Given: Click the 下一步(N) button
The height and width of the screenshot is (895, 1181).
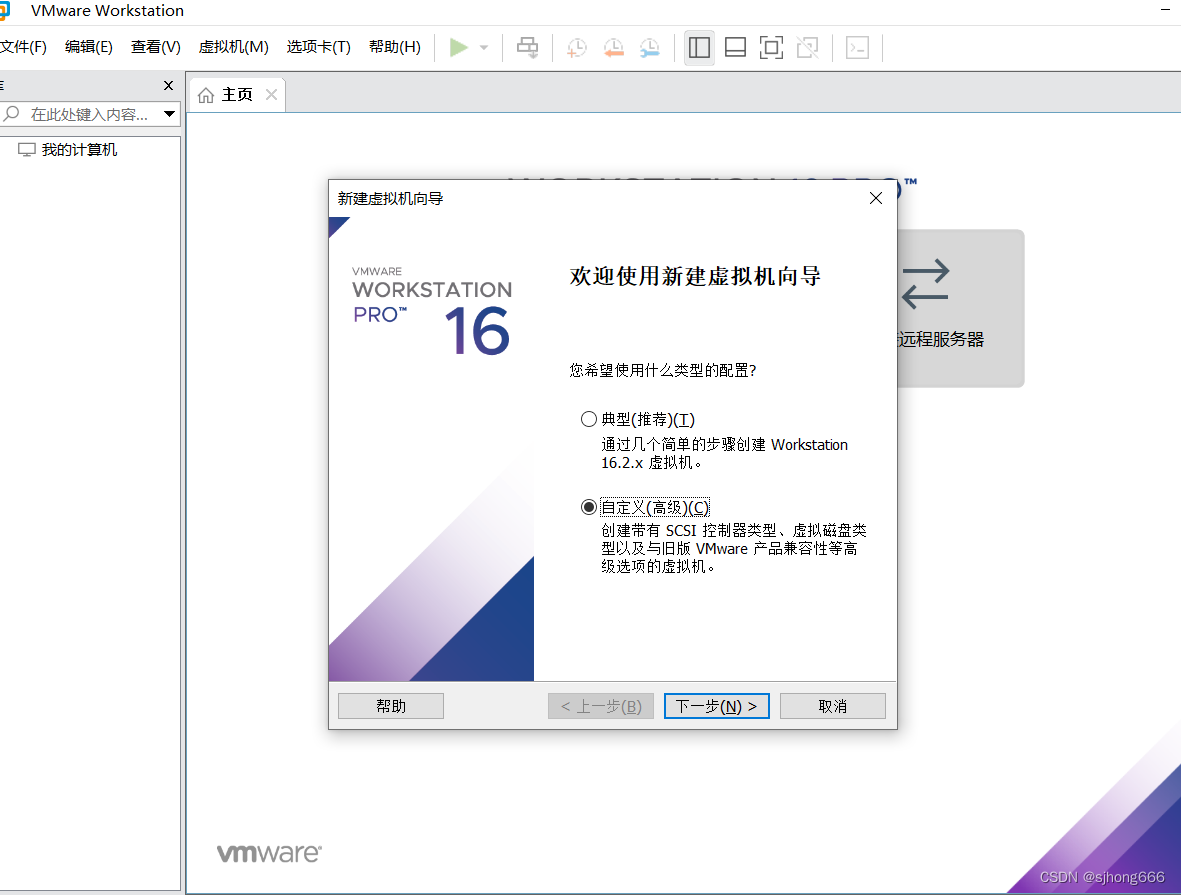Looking at the screenshot, I should point(716,706).
